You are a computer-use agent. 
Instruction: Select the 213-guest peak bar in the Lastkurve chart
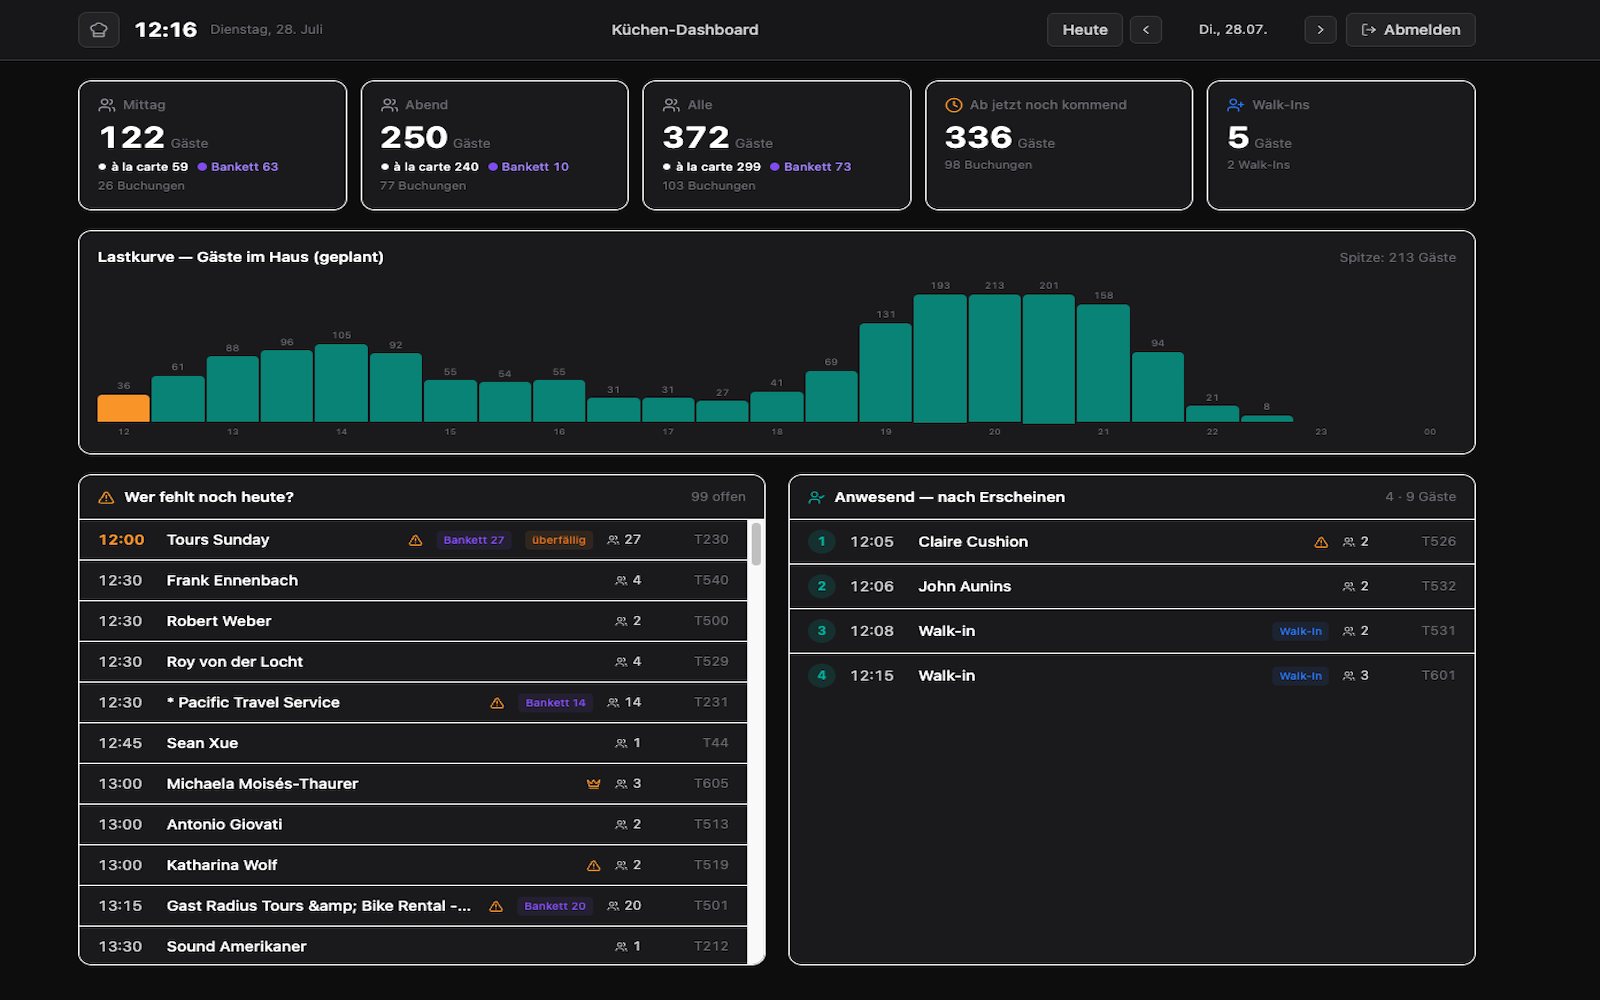click(995, 358)
